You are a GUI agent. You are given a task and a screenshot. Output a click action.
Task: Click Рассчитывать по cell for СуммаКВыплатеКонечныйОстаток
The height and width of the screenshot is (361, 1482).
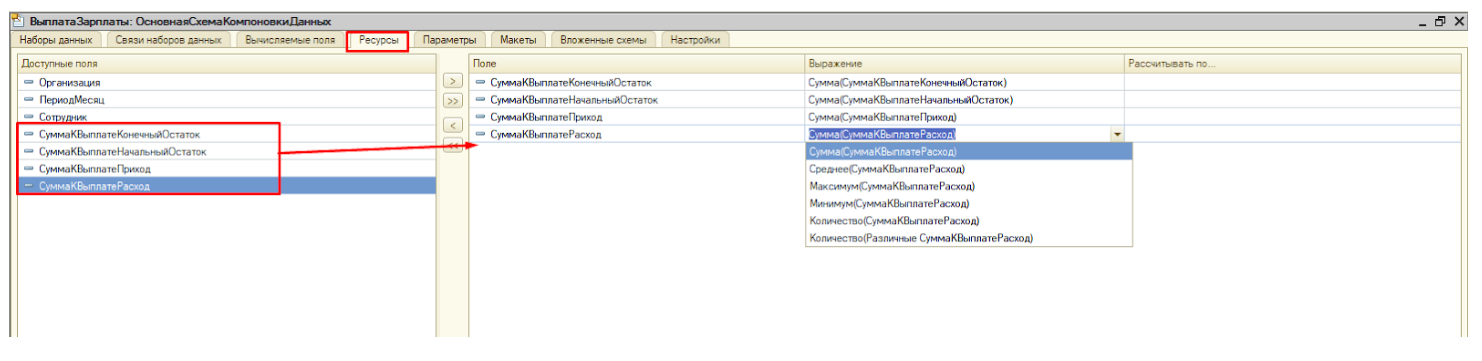[1296, 82]
